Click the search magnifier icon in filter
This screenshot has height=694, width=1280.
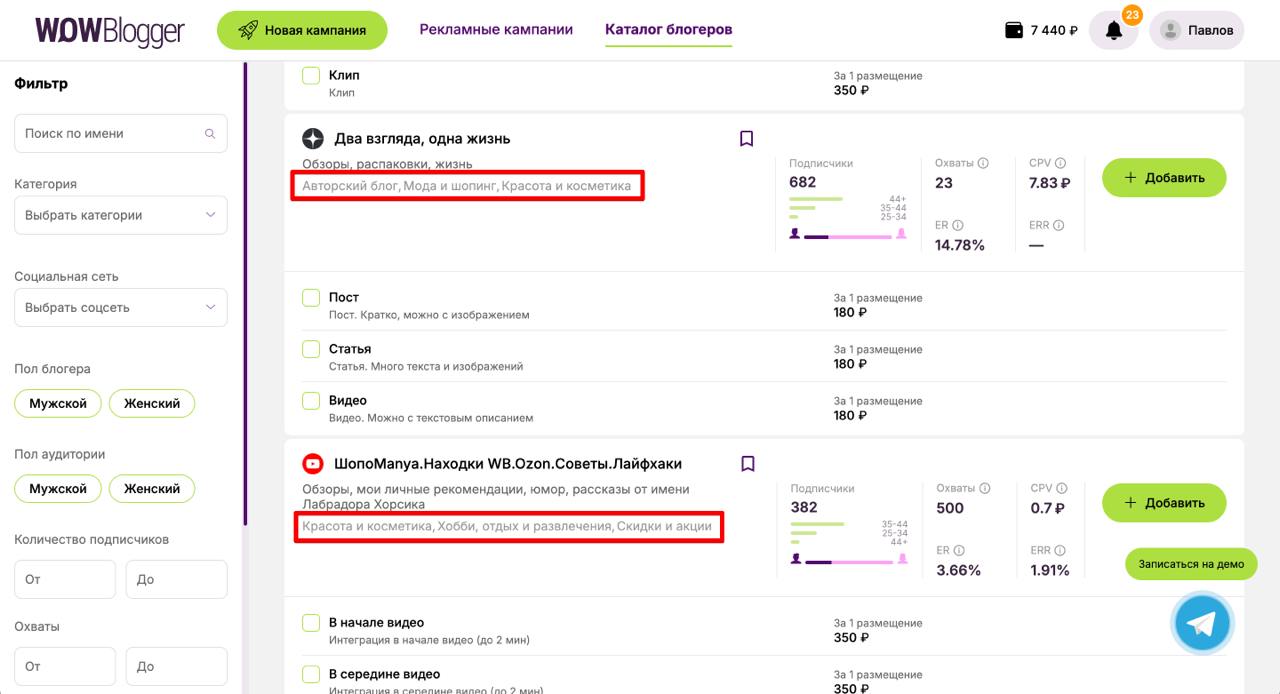tap(210, 133)
